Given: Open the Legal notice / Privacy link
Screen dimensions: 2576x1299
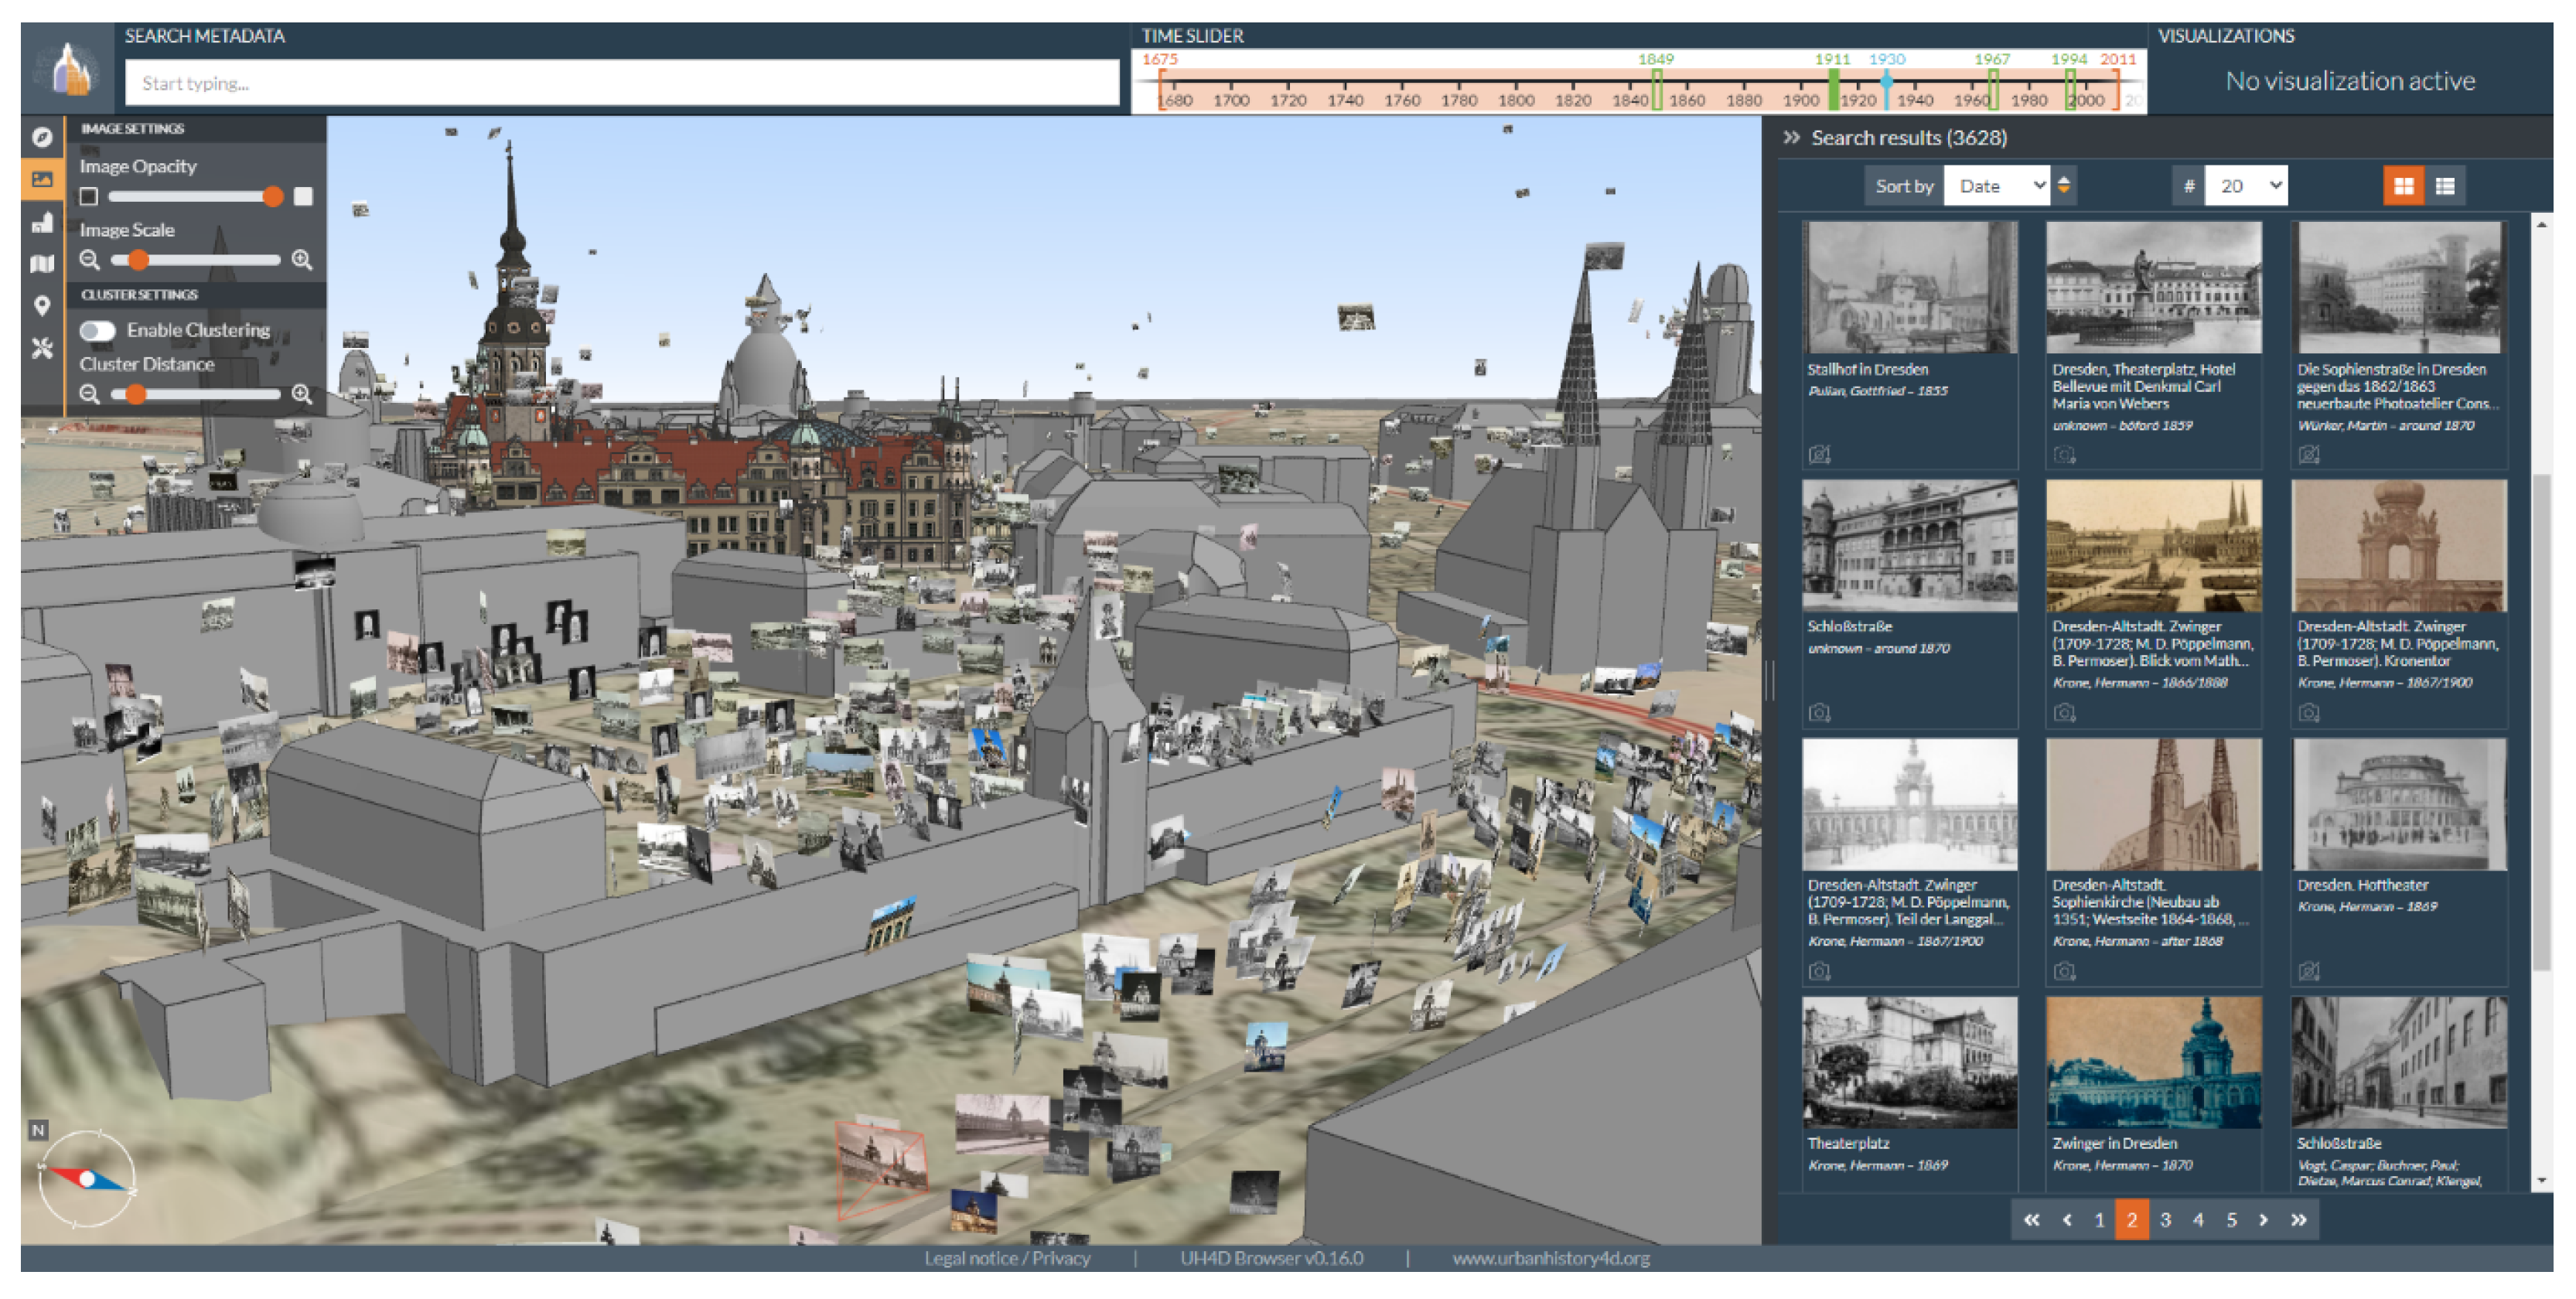Looking at the screenshot, I should (x=1007, y=1258).
